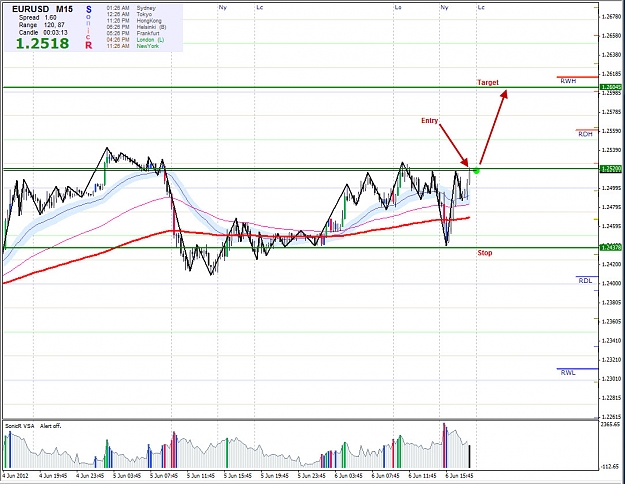Click the green 1.26045 price tag
The width and height of the screenshot is (625, 484).
click(611, 87)
